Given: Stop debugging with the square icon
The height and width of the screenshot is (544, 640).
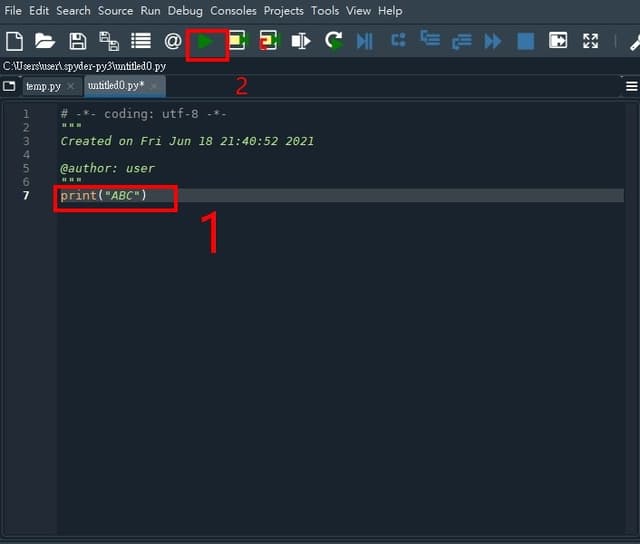Looking at the screenshot, I should (525, 41).
